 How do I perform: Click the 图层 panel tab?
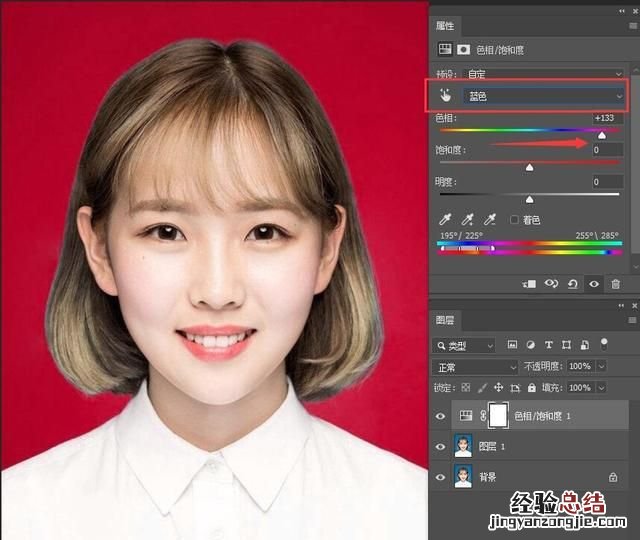445,320
